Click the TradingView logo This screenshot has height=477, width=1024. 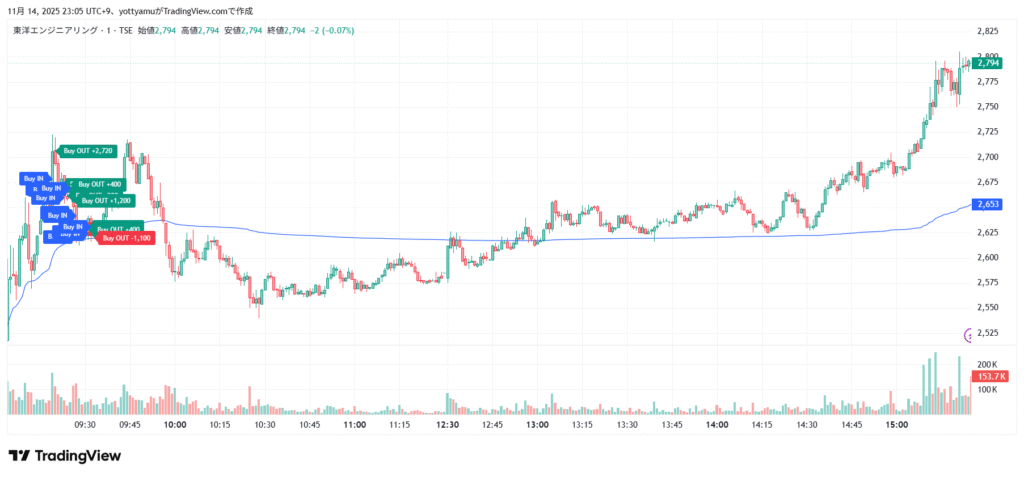click(65, 456)
